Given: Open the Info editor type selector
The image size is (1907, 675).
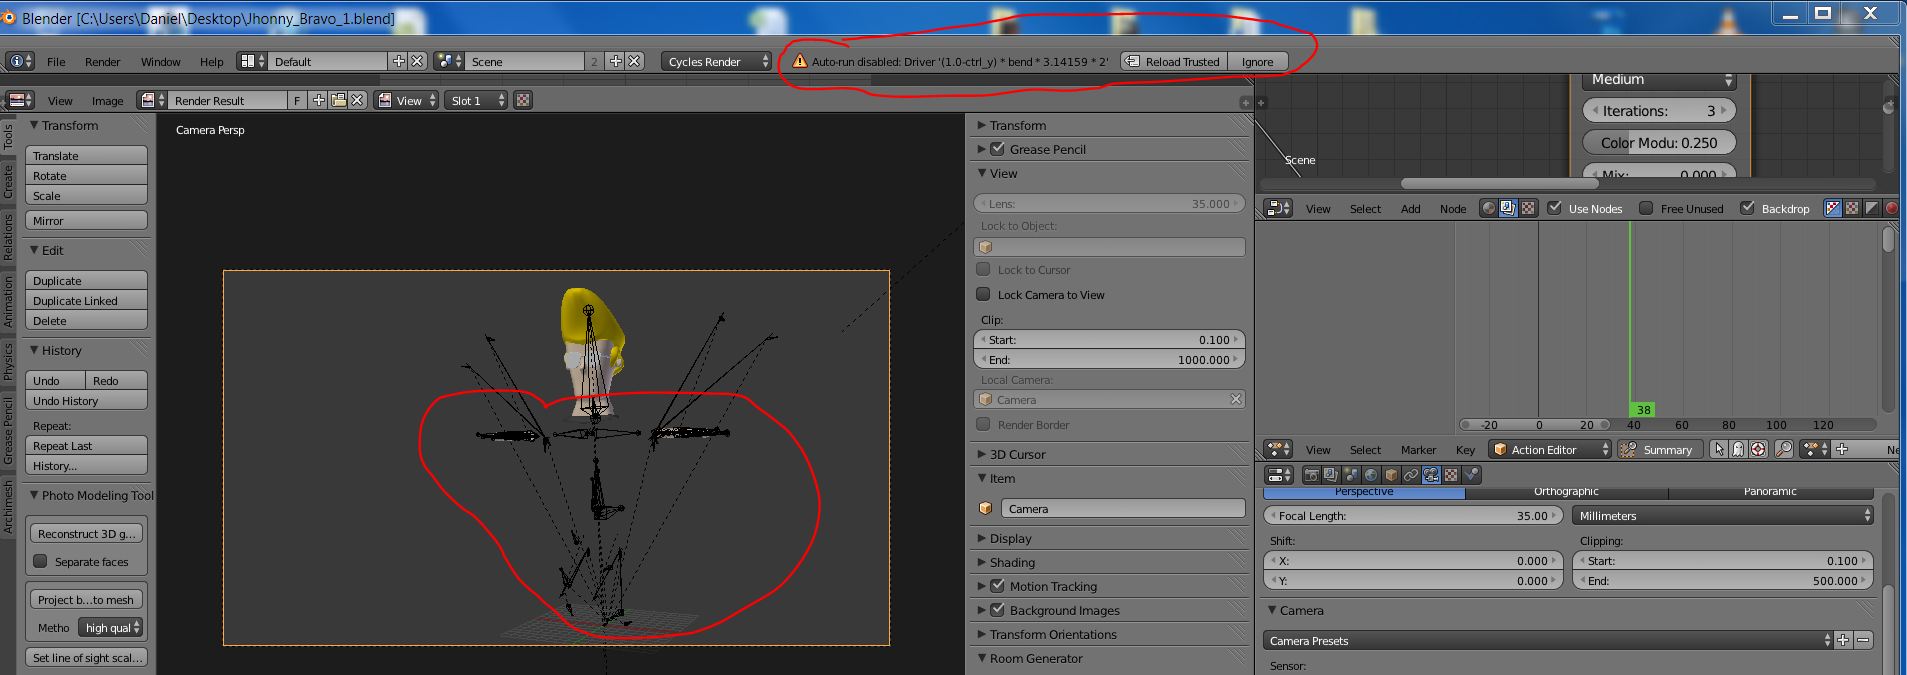Looking at the screenshot, I should coord(20,61).
